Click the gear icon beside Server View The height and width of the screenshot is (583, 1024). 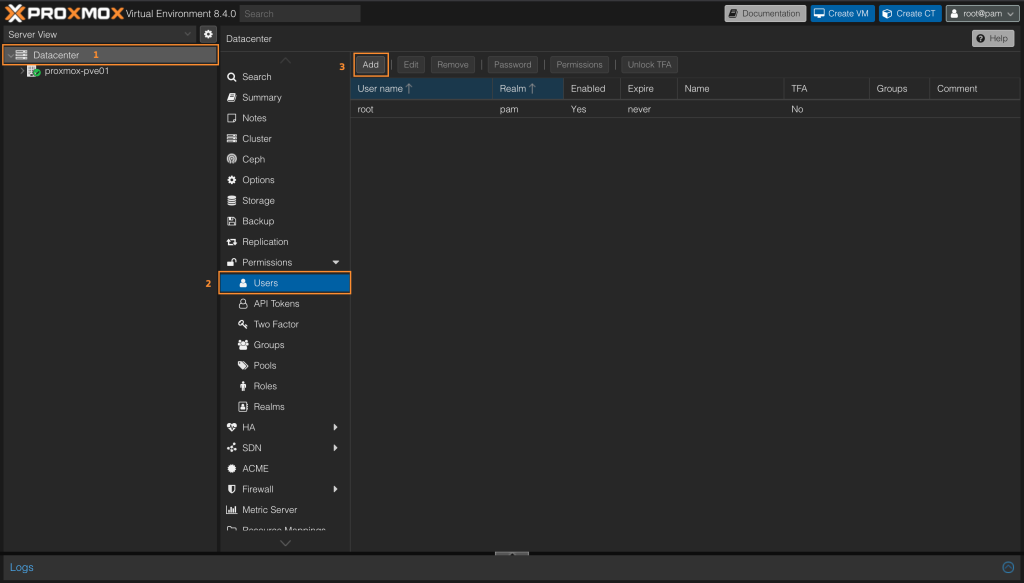point(208,34)
